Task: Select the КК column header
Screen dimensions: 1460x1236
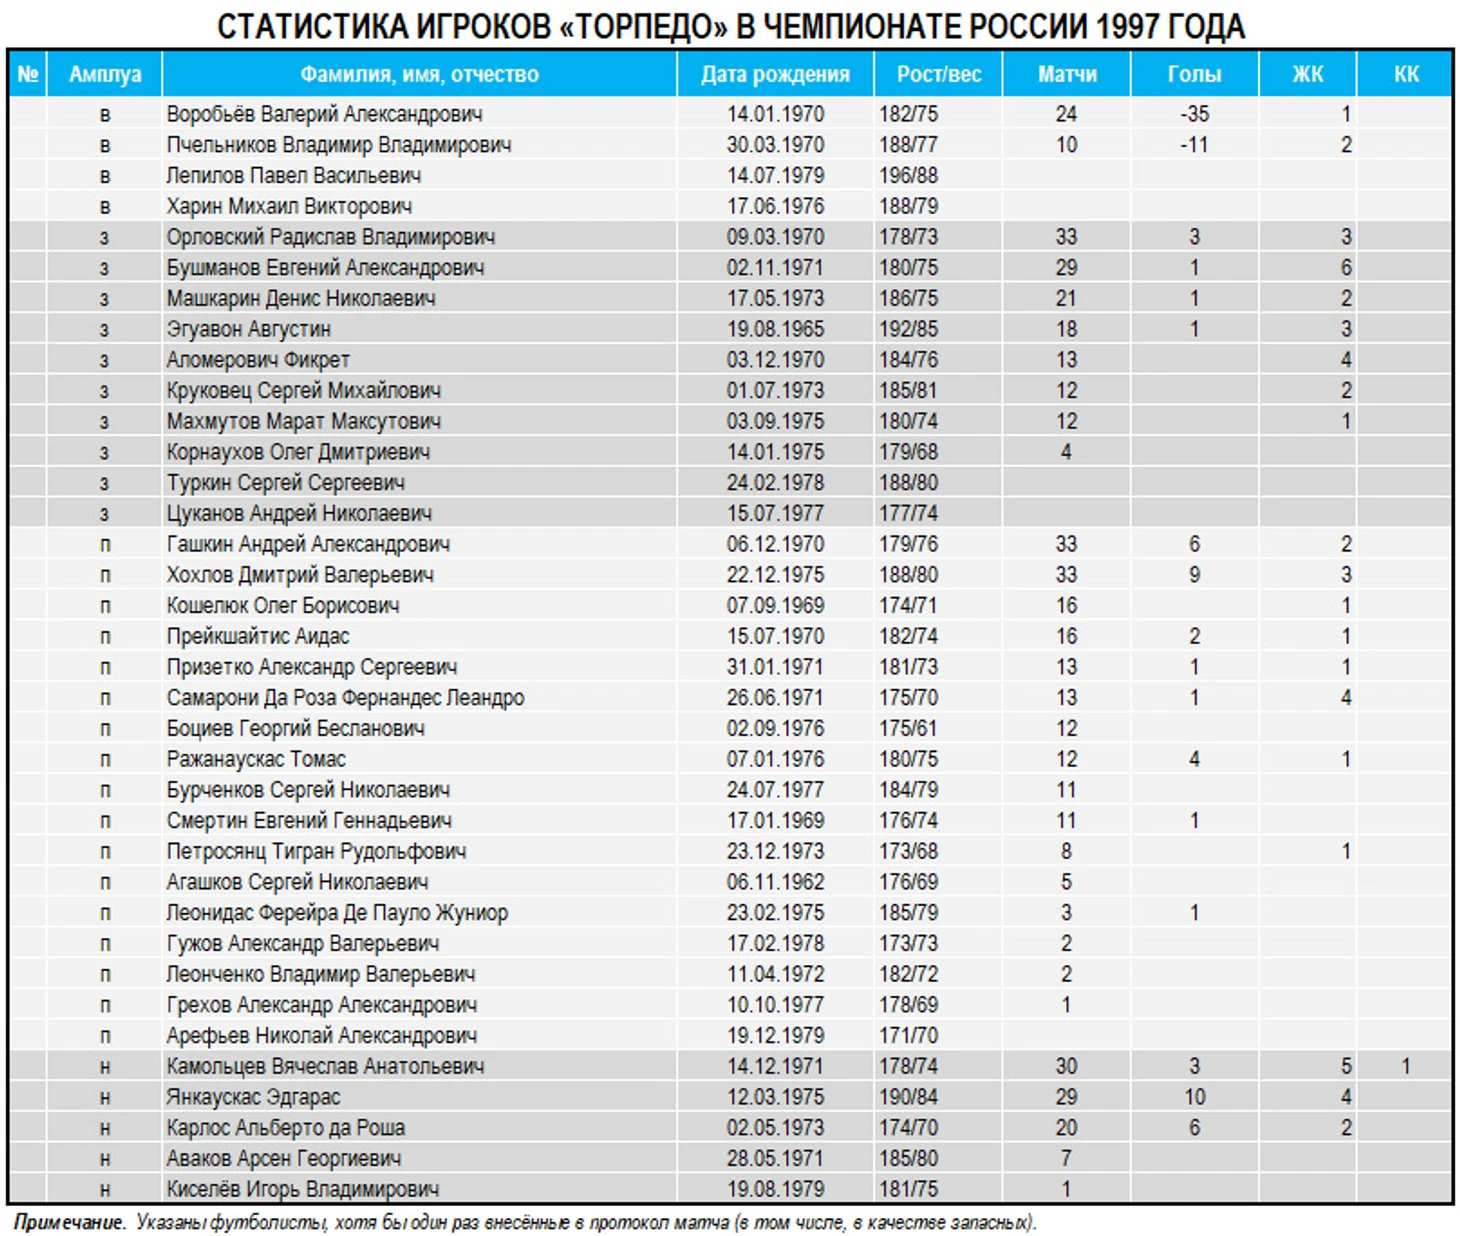Action: pos(1405,74)
